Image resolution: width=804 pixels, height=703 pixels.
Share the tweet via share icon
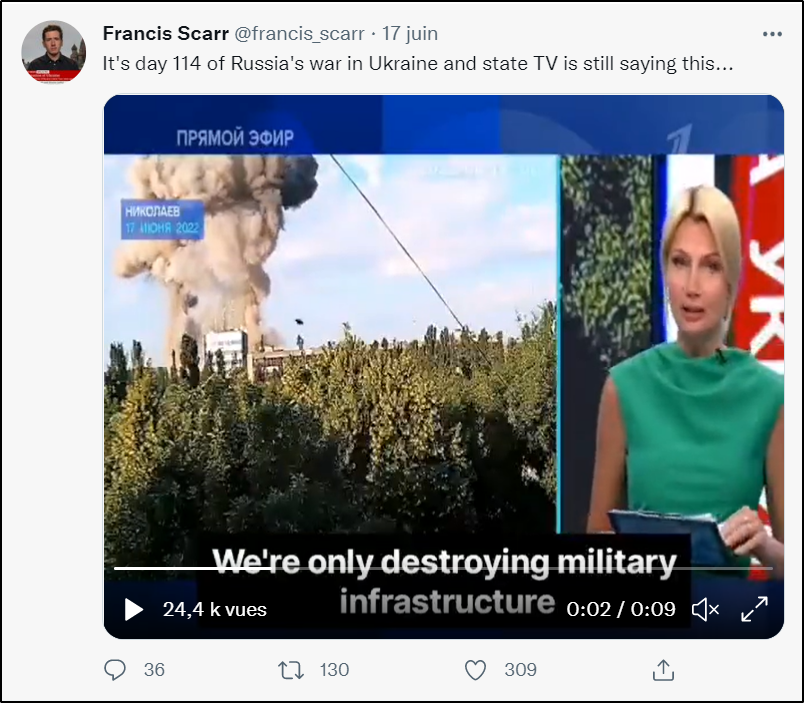(663, 670)
